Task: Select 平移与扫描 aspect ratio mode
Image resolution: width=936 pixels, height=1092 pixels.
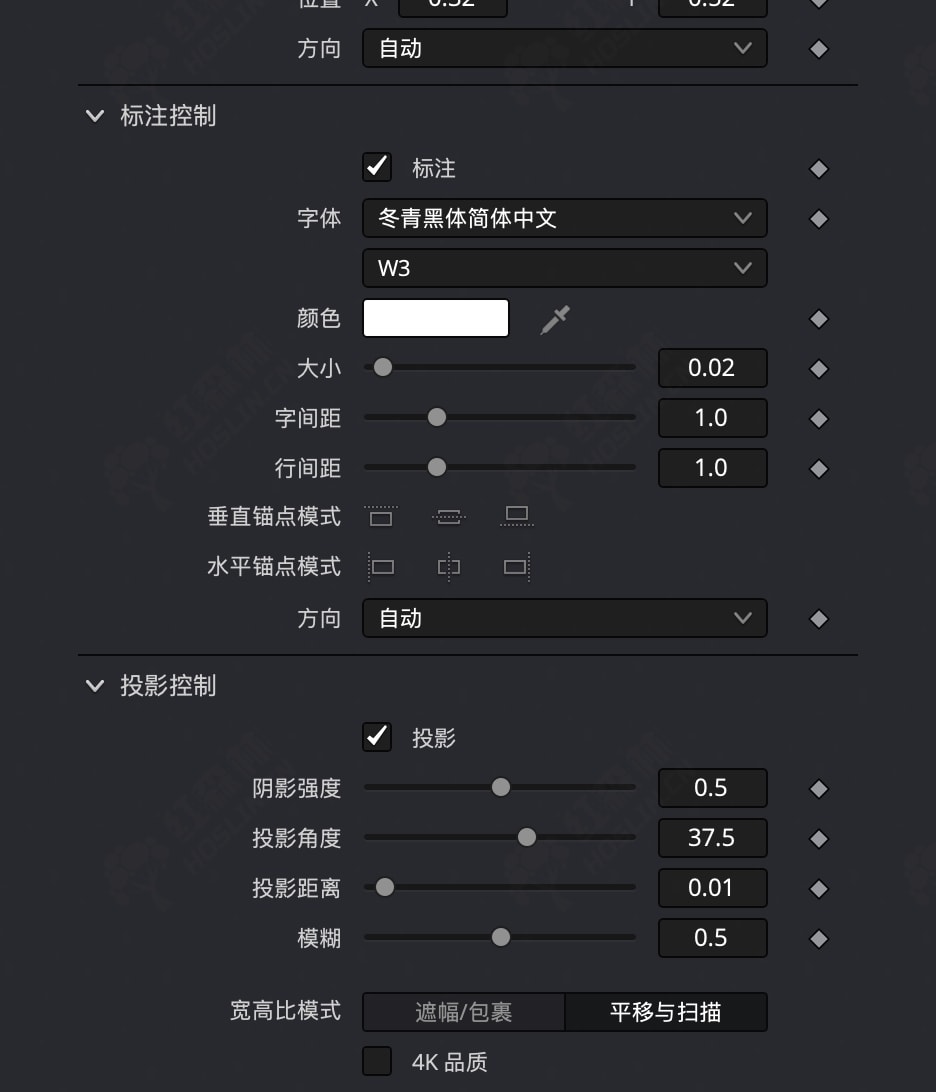Action: (666, 1012)
